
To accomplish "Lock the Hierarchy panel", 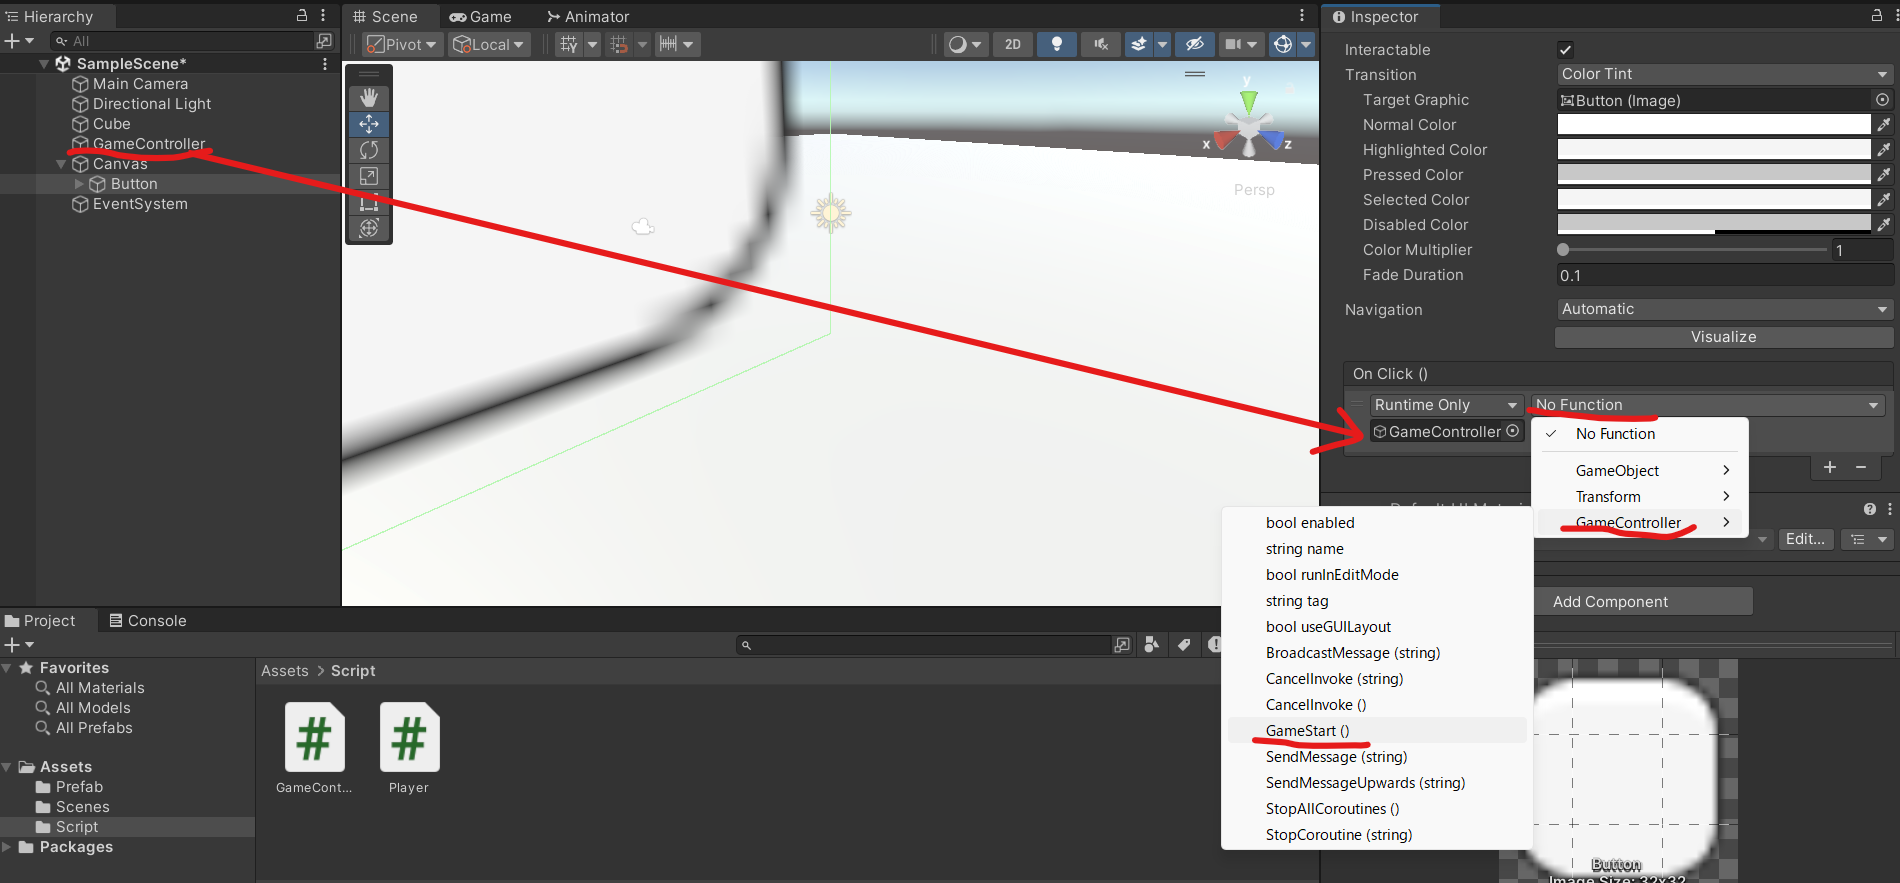I will (x=302, y=16).
